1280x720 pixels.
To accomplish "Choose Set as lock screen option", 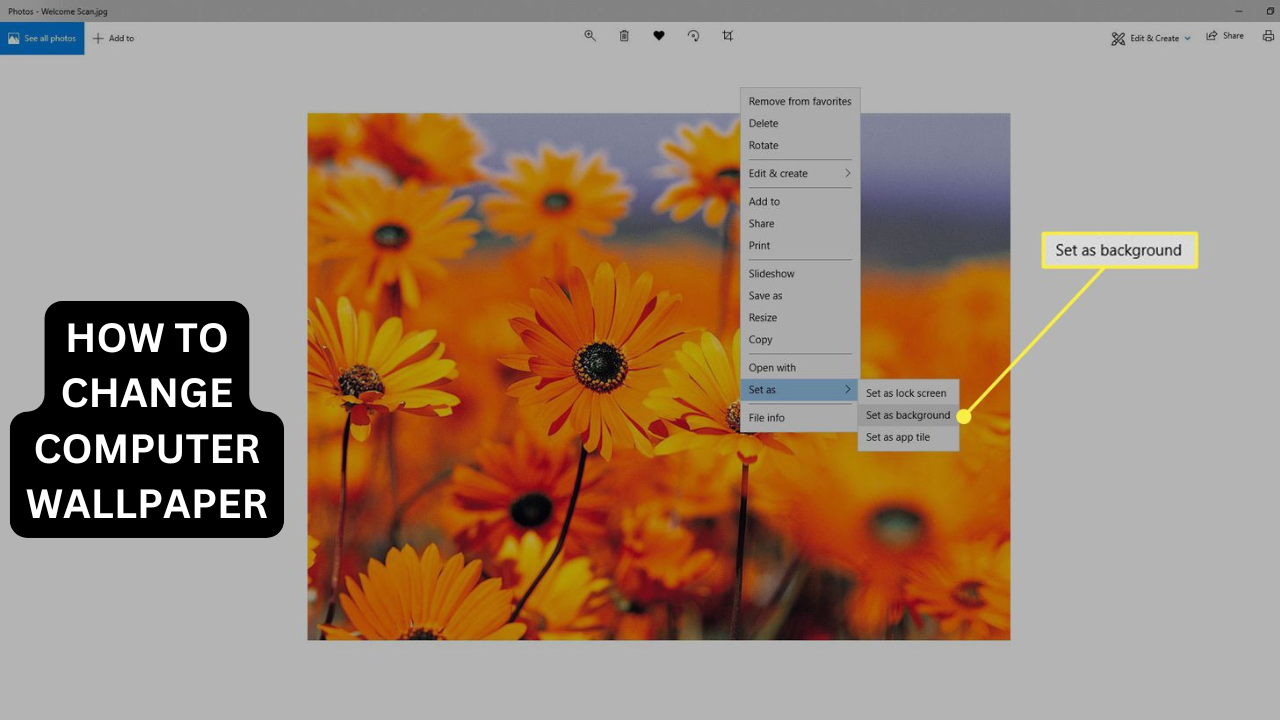I will (905, 393).
